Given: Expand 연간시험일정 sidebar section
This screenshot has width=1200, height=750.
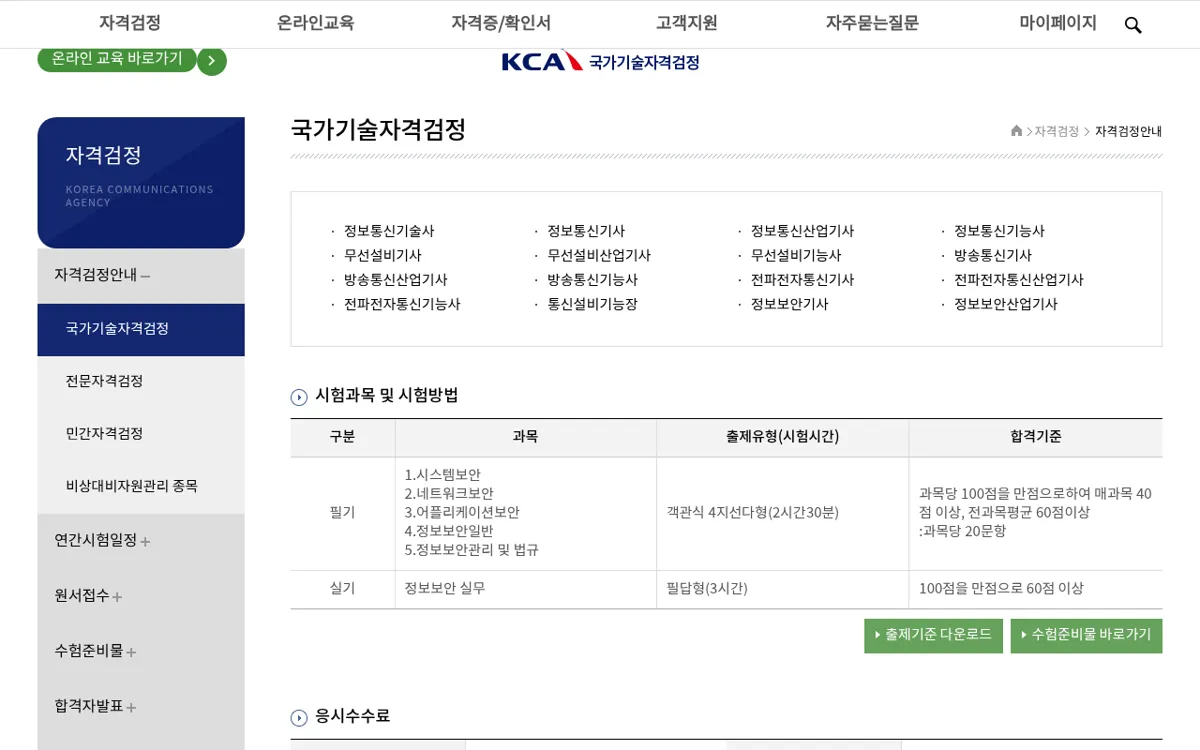Looking at the screenshot, I should [x=141, y=541].
